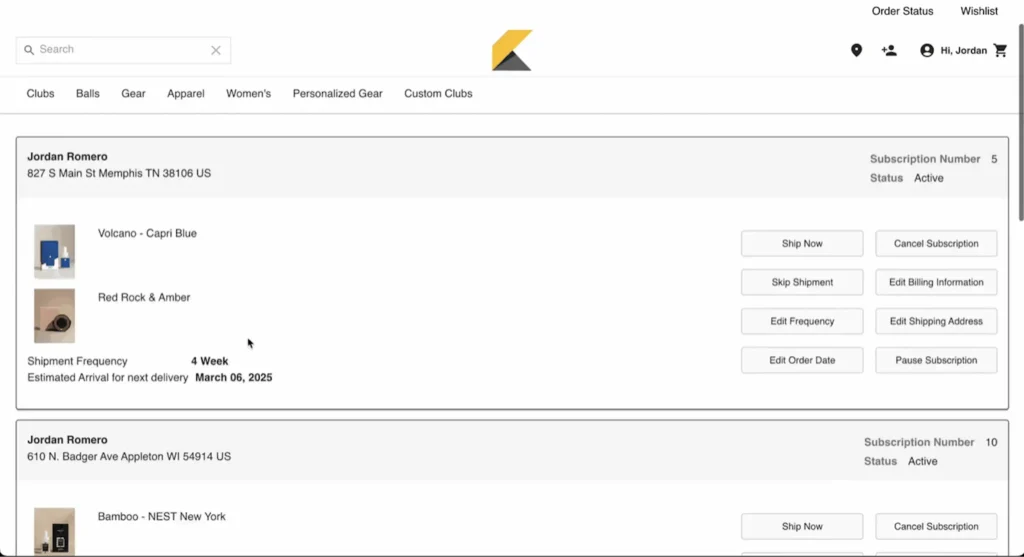Clear the search field with X icon

tap(216, 50)
